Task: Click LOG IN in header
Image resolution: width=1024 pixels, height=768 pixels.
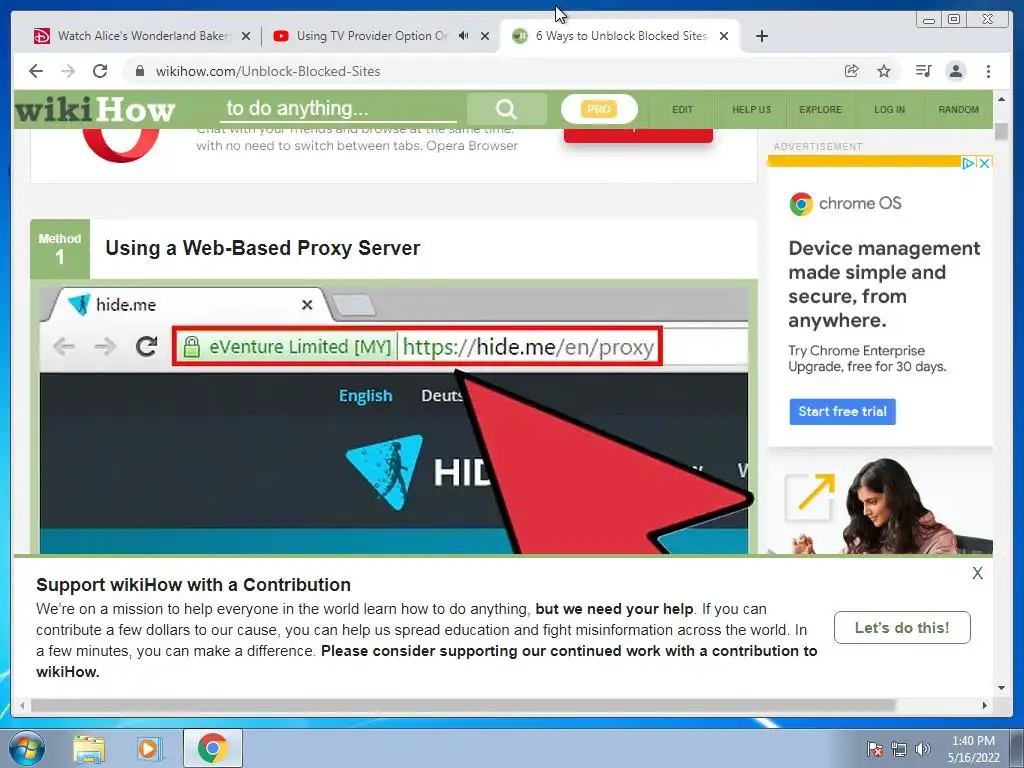Action: (889, 110)
